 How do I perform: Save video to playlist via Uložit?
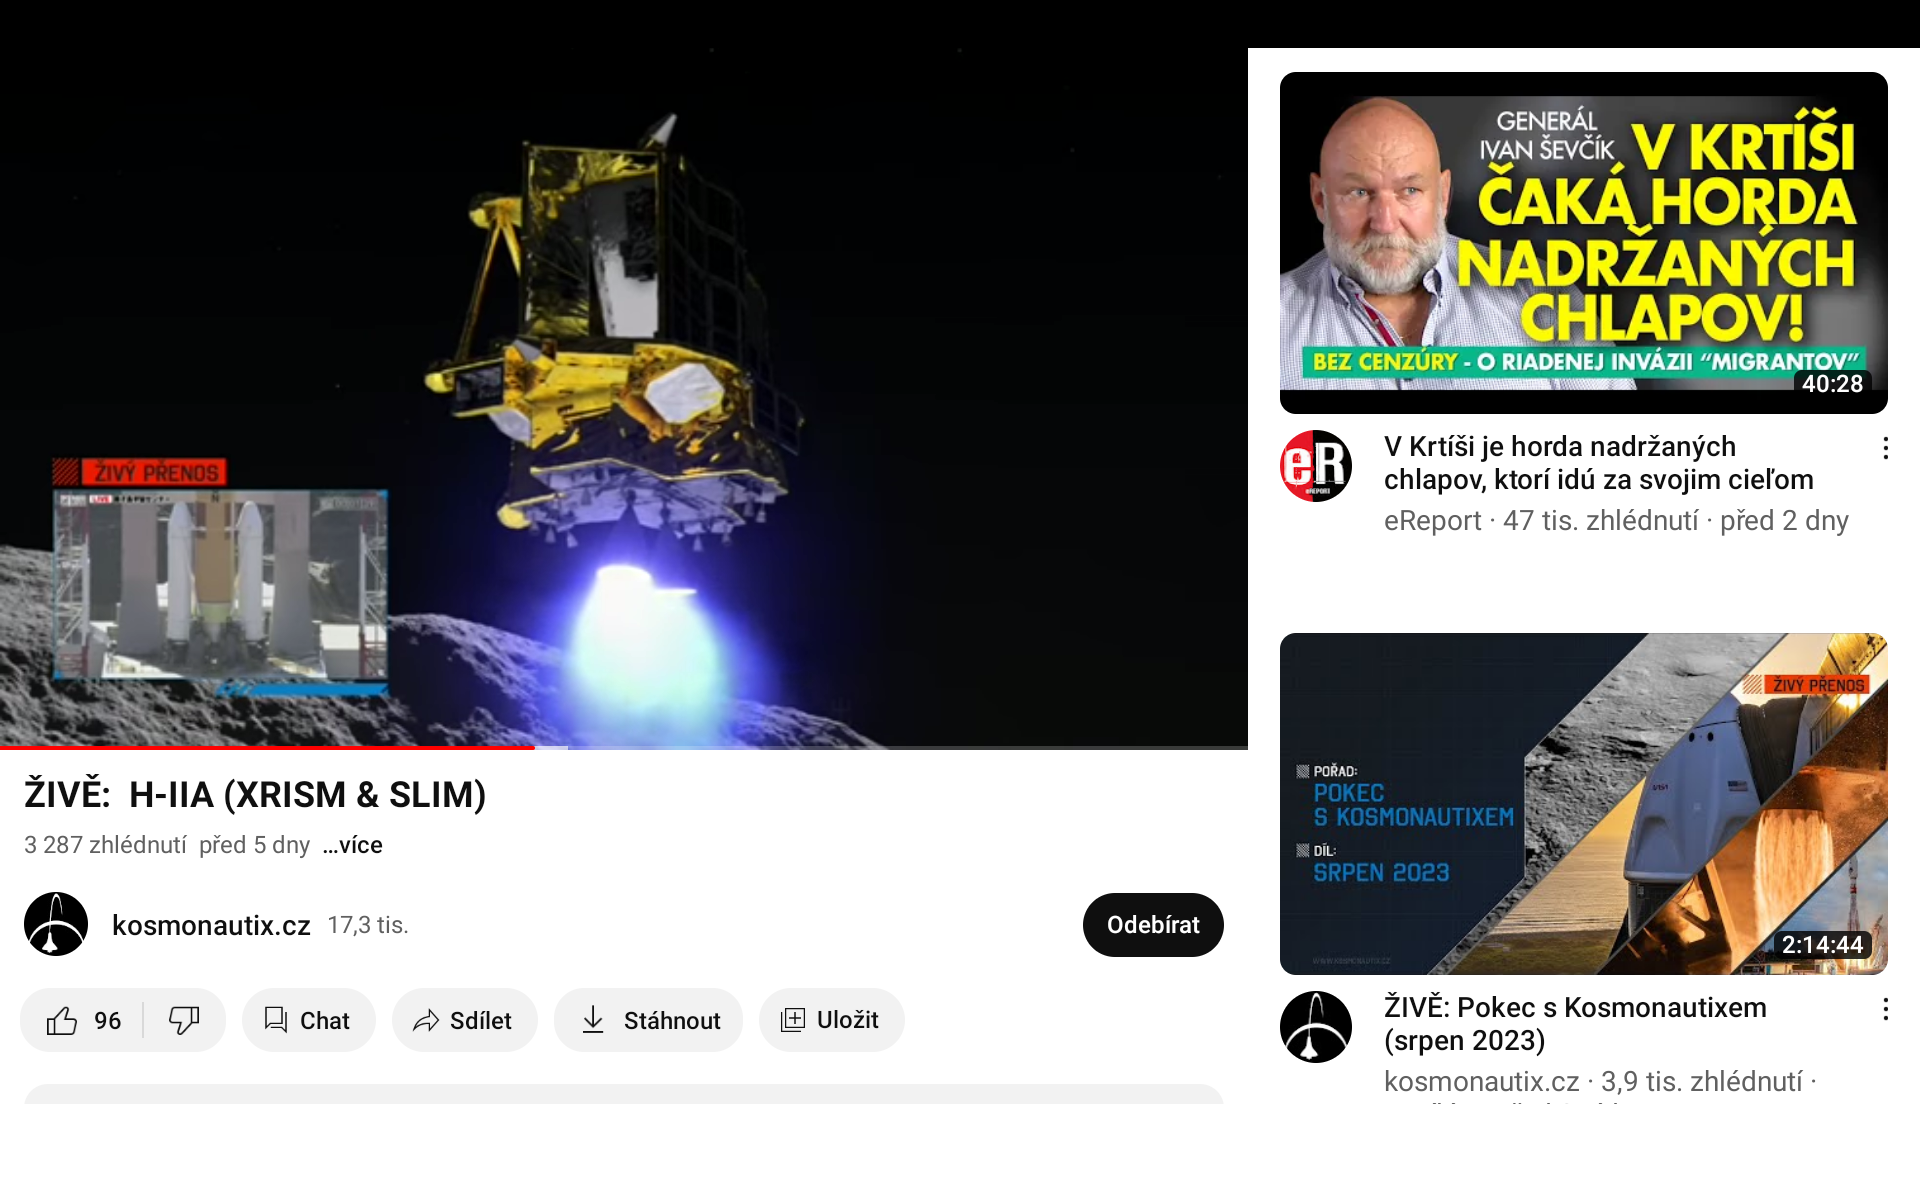coord(831,1020)
